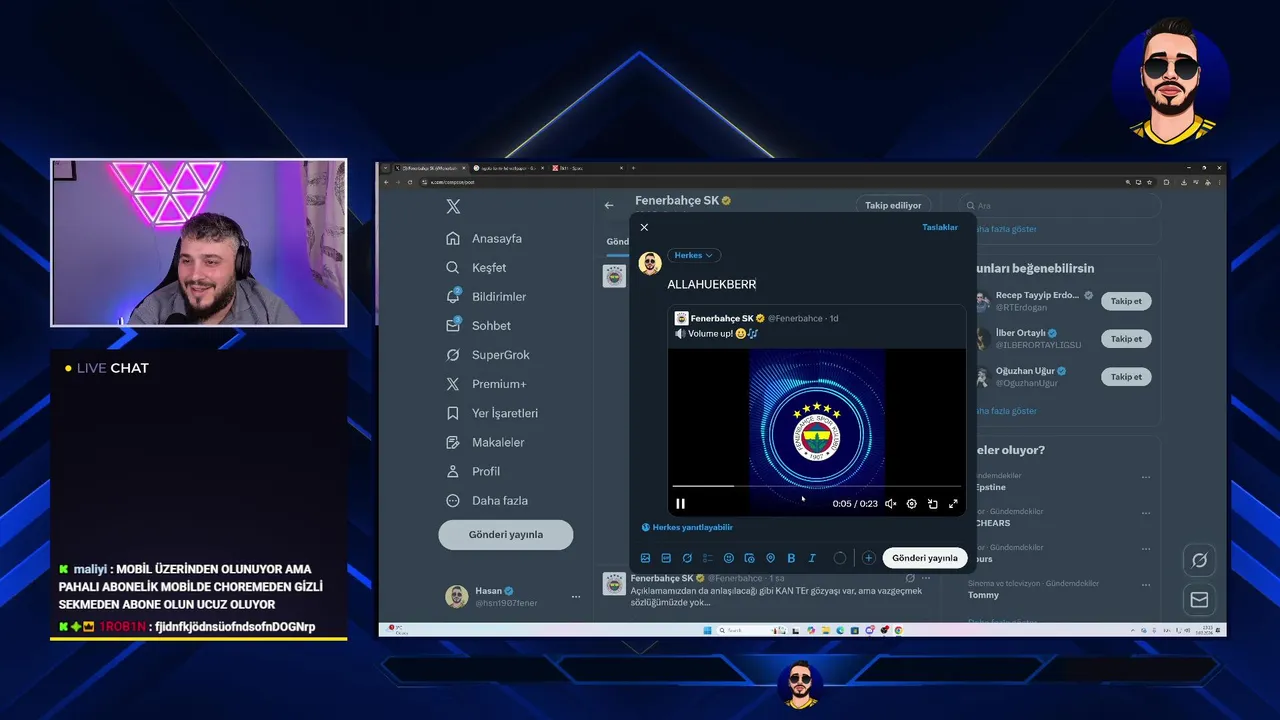The height and width of the screenshot is (720, 1280).
Task: Toggle picture-in-picture for video
Action: coord(932,504)
